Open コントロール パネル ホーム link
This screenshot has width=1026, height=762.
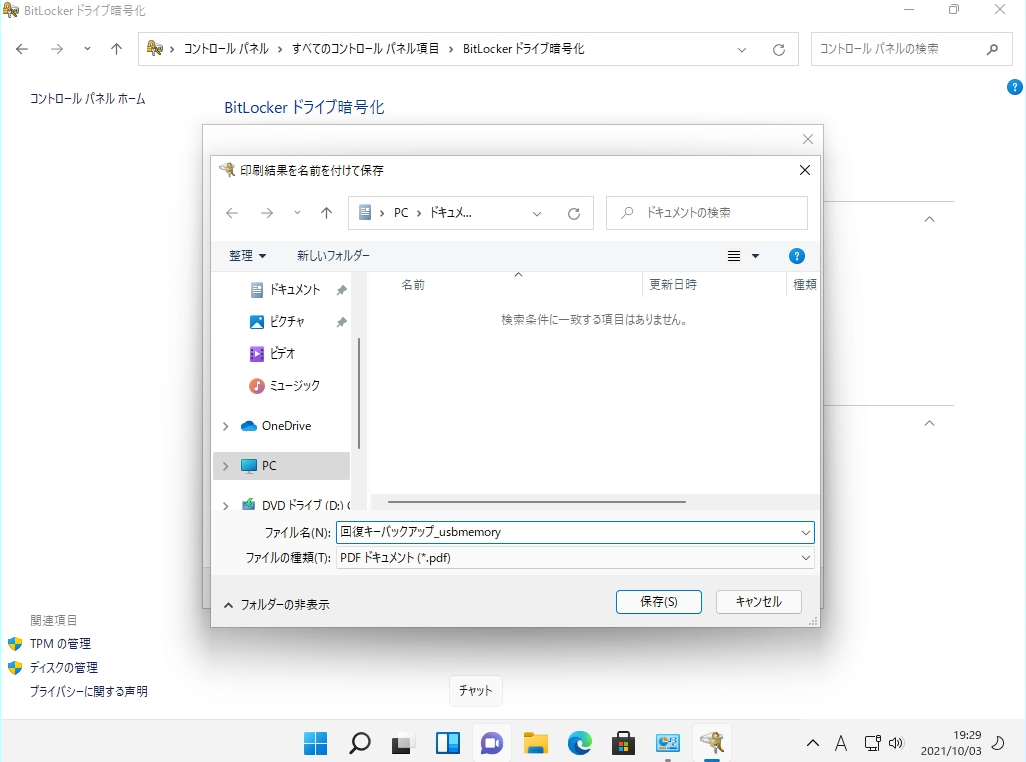(88, 99)
